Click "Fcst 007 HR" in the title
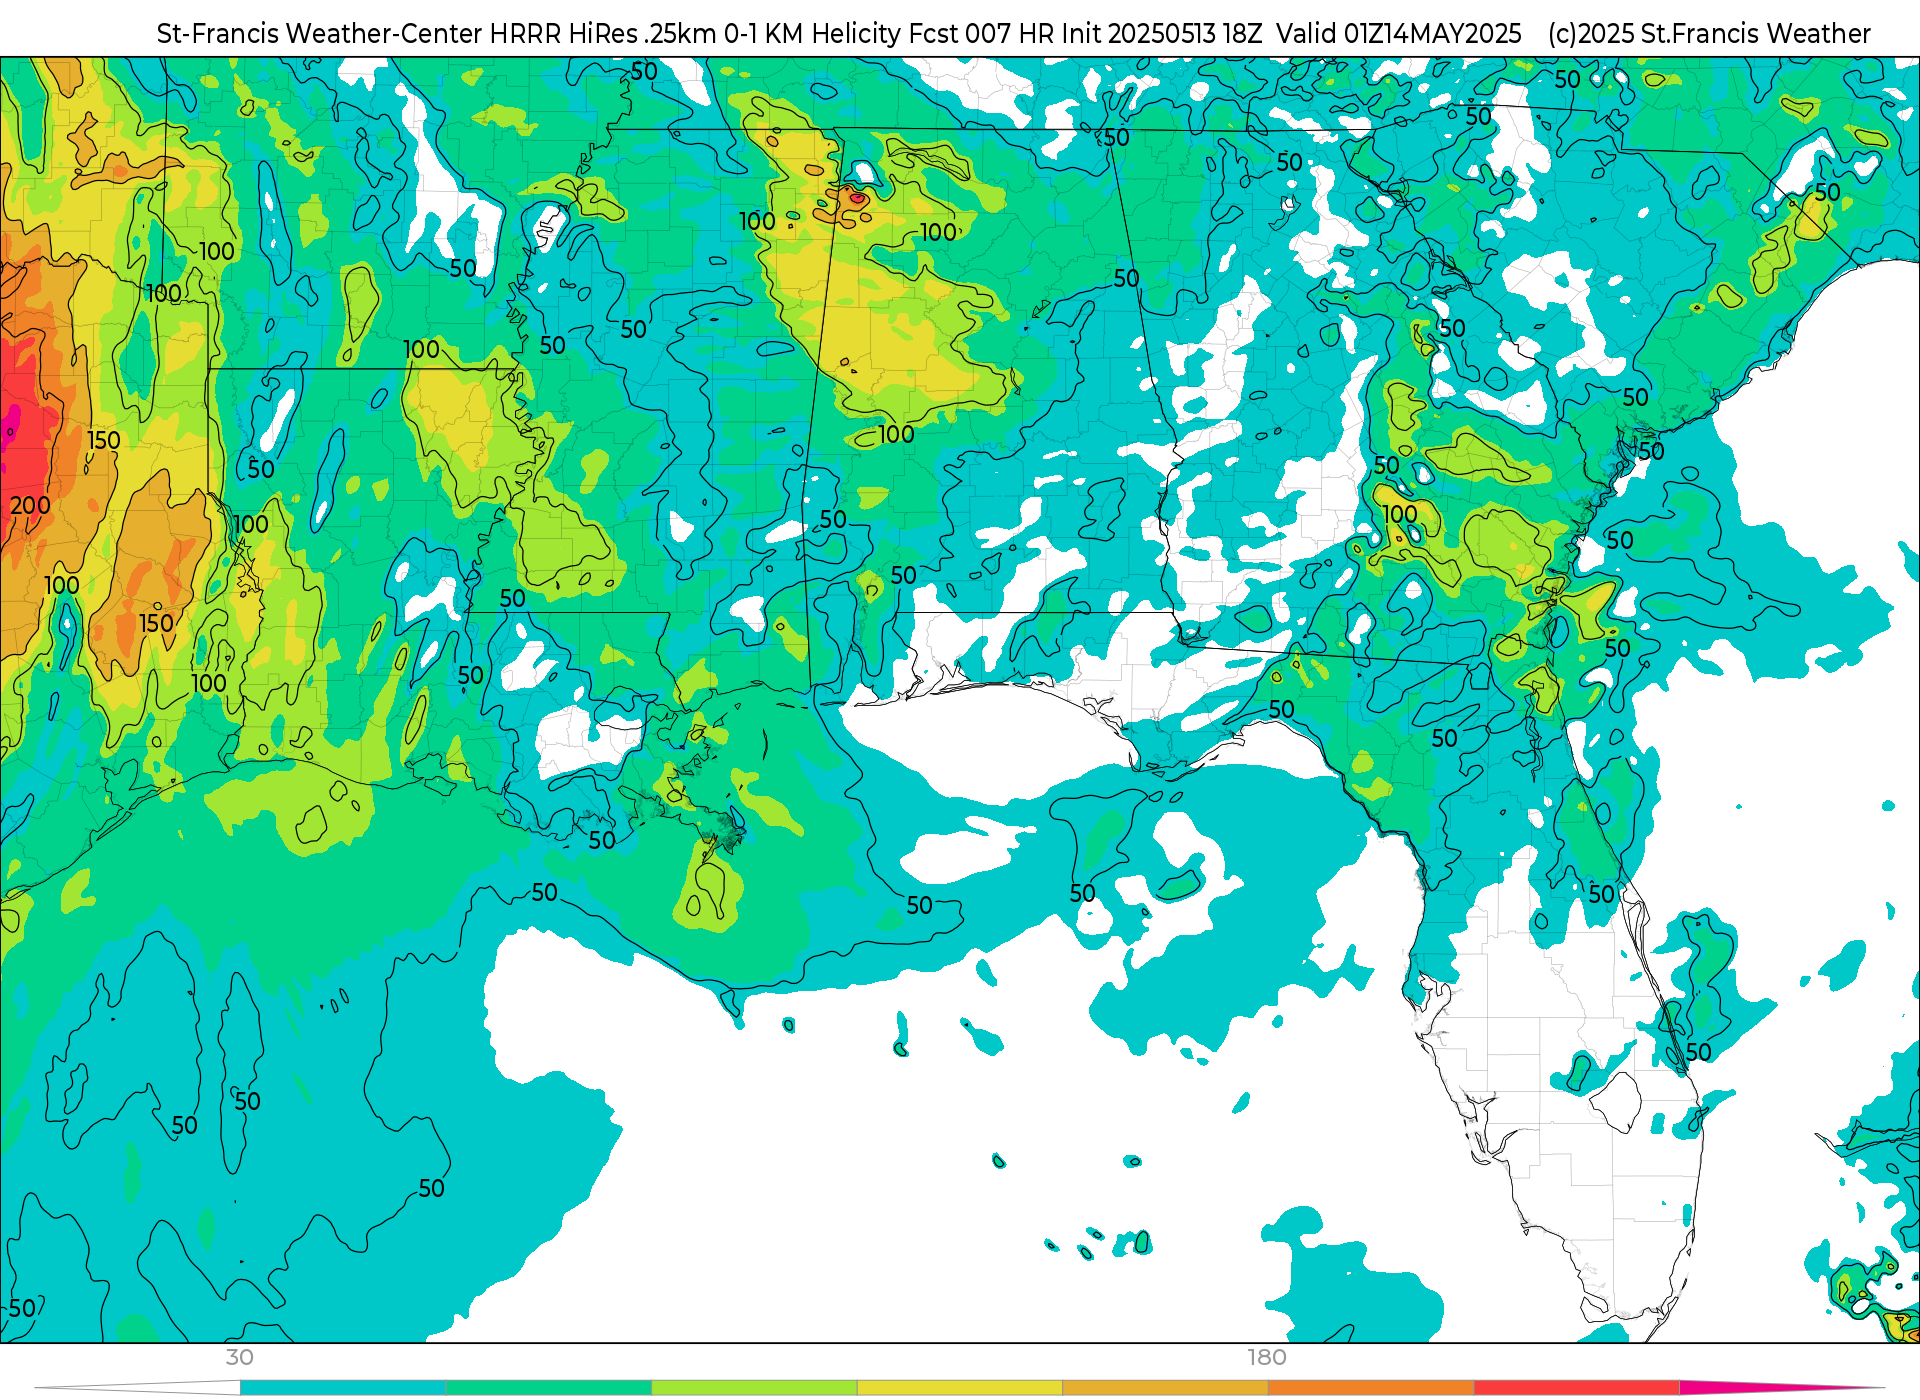Screen dimensions: 1920x1400 click(982, 34)
